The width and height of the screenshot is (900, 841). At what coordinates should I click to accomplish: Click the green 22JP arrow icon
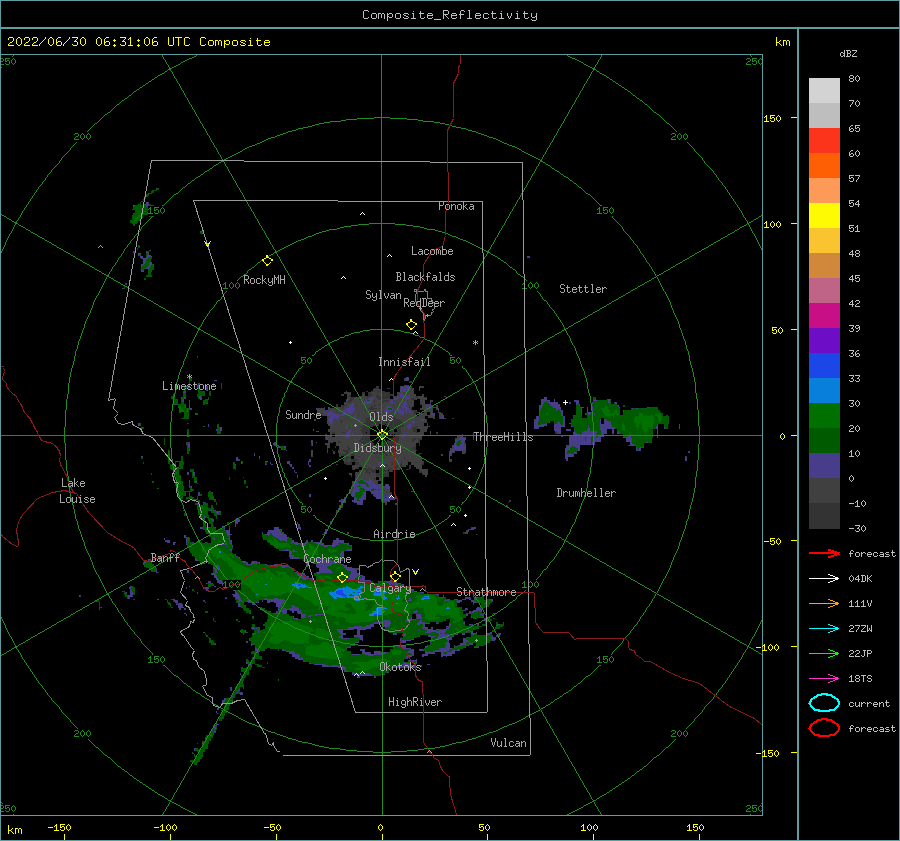(824, 653)
